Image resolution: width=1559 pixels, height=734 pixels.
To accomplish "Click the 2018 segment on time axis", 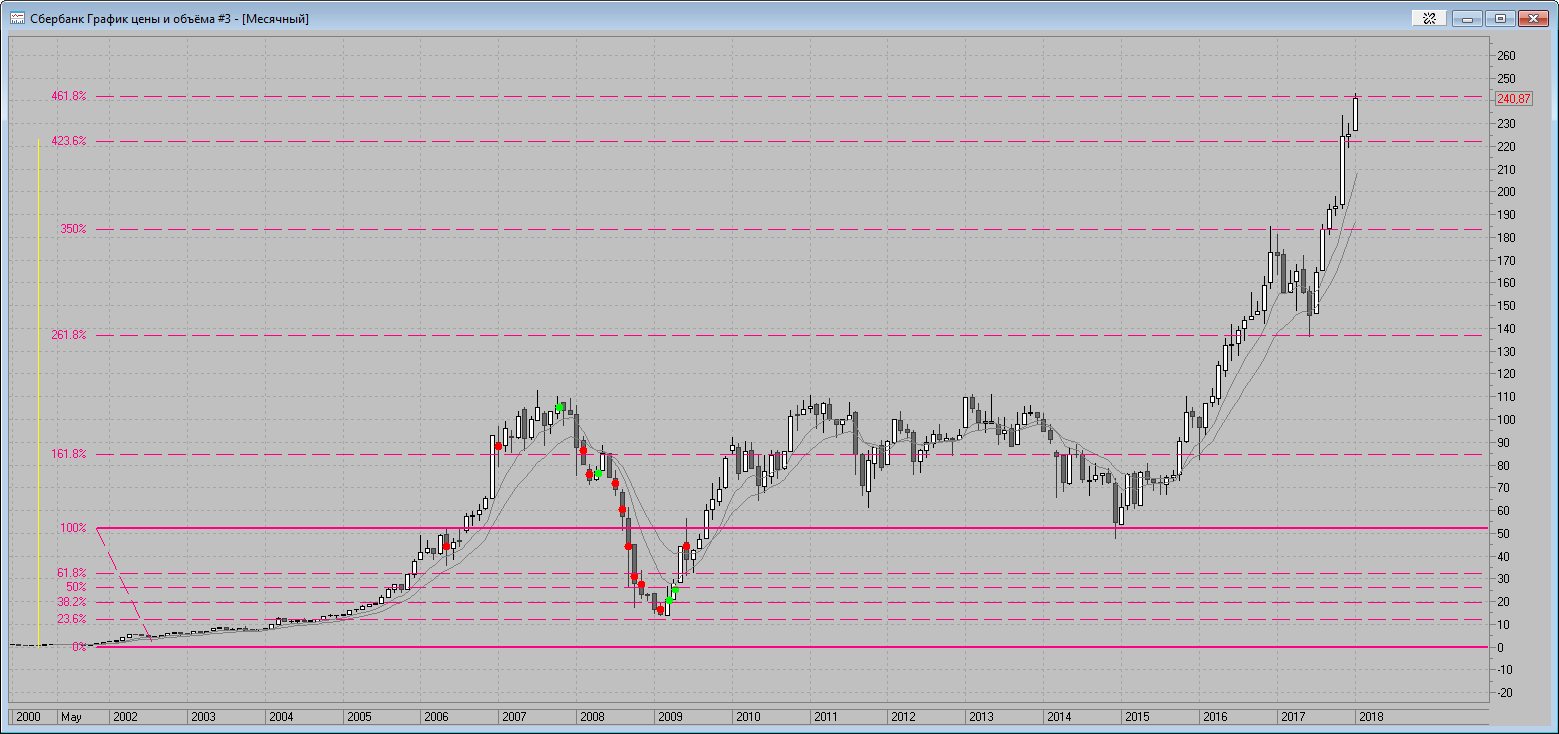I will [1422, 717].
